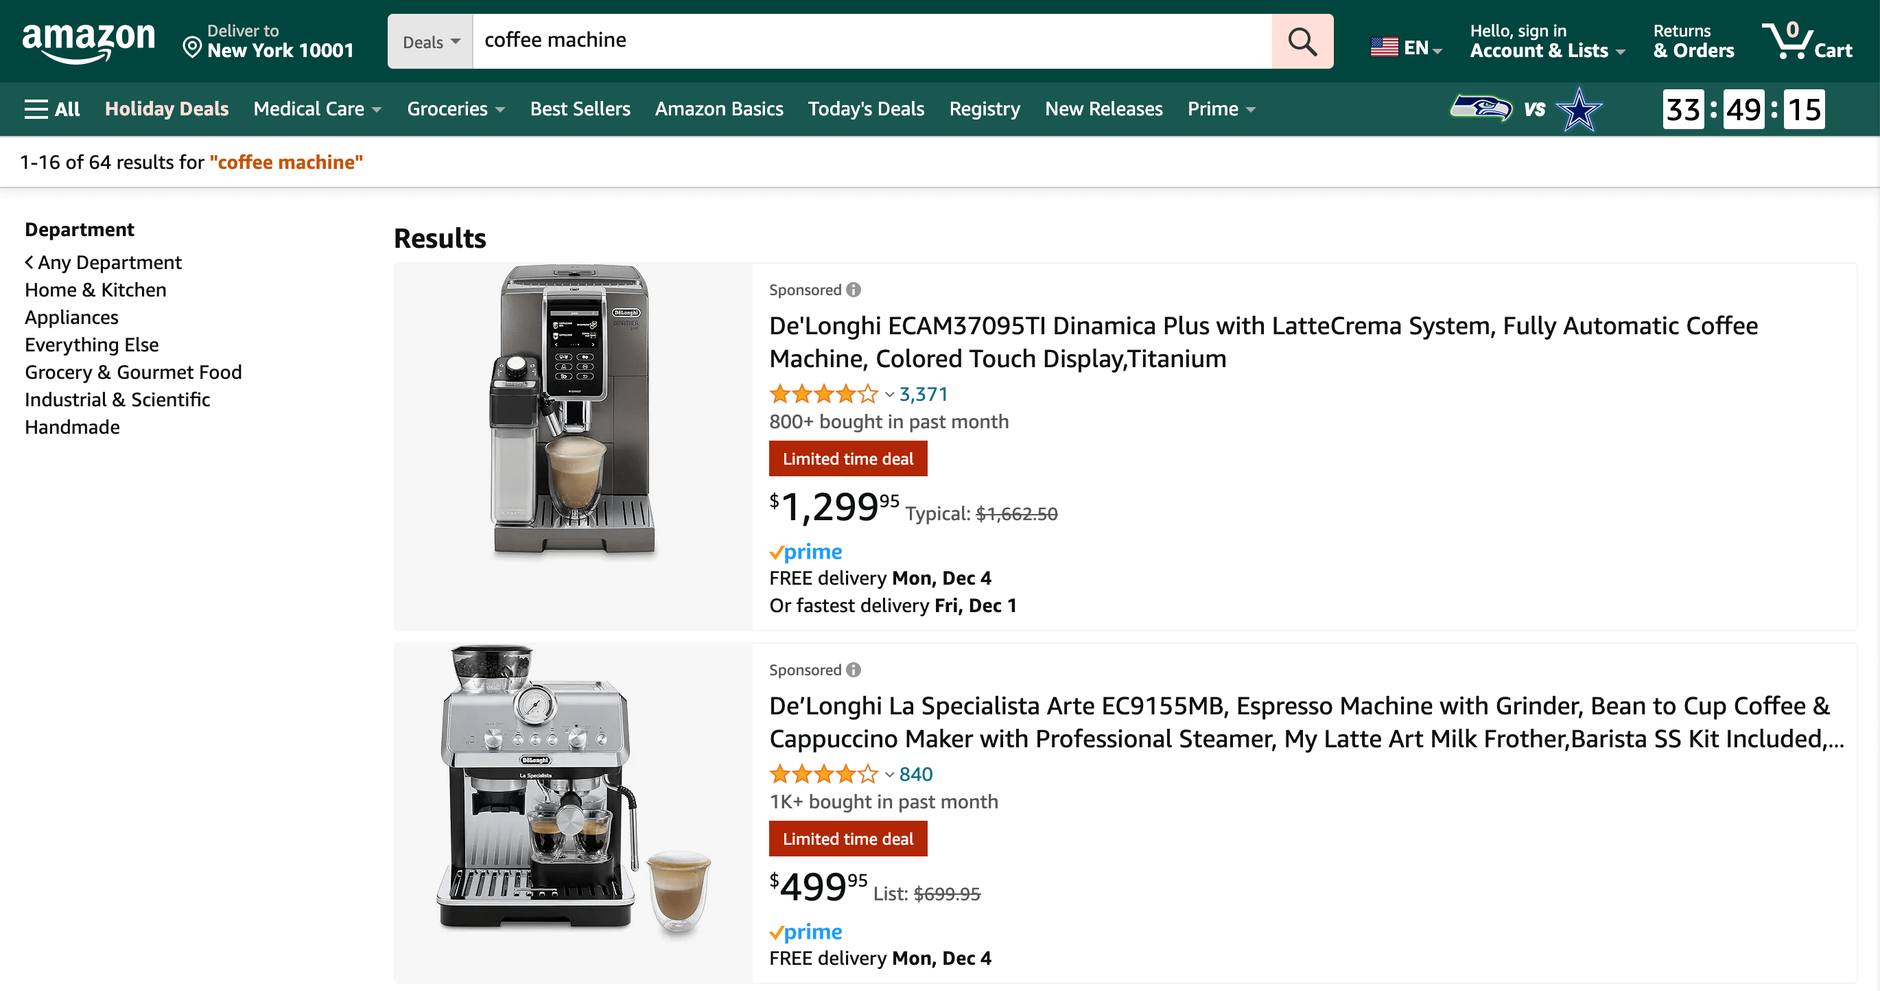The width and height of the screenshot is (1880, 991).
Task: Open the Deals search category dropdown
Action: [x=430, y=41]
